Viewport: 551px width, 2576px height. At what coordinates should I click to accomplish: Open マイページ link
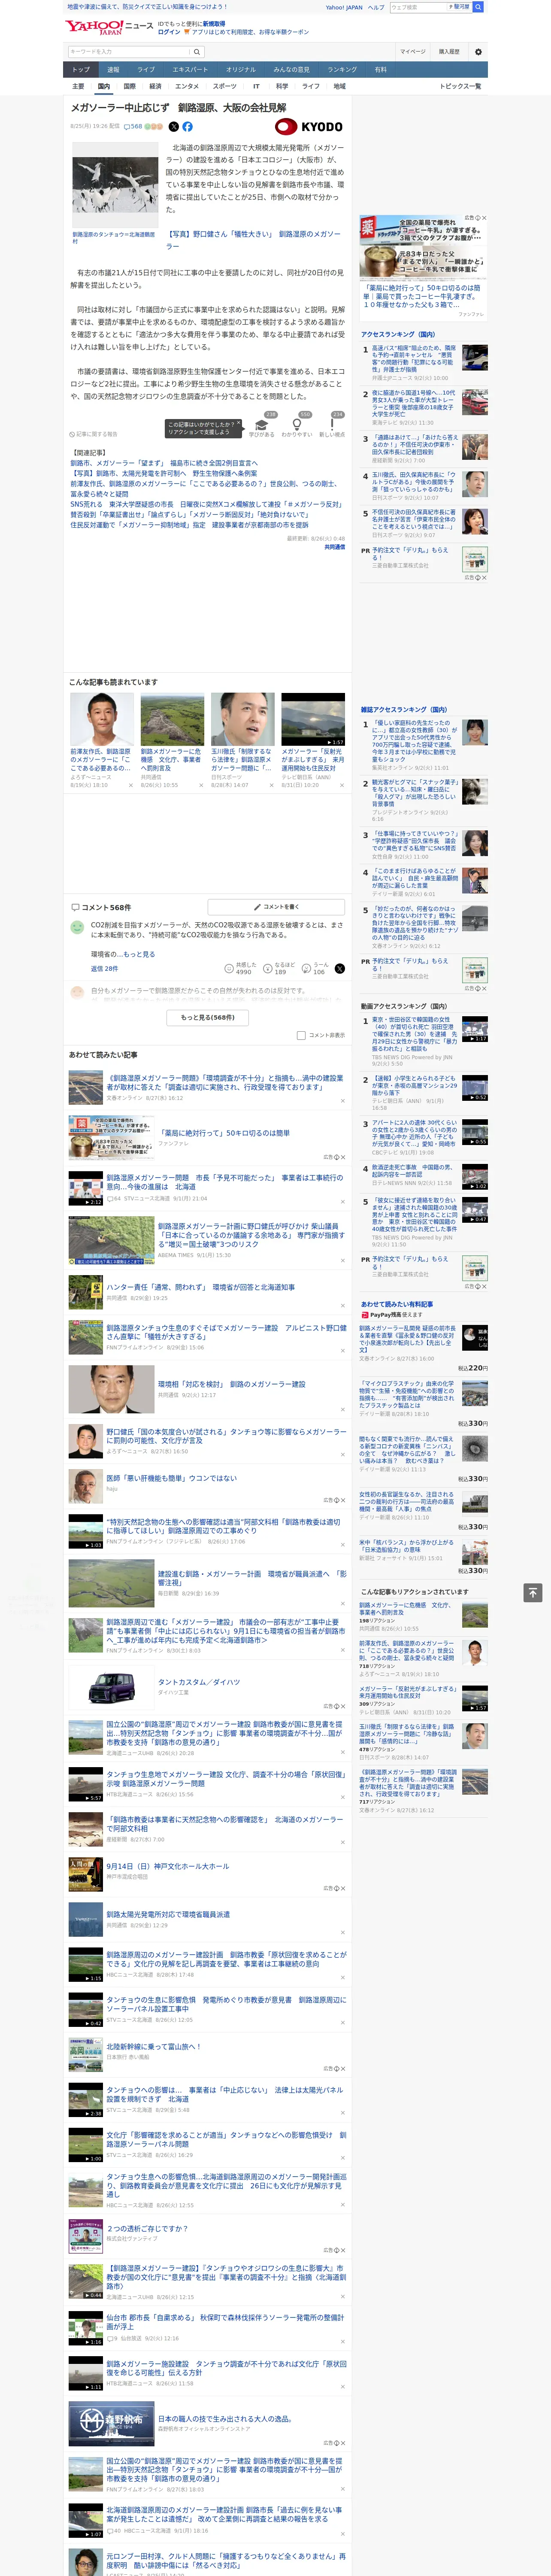(412, 52)
